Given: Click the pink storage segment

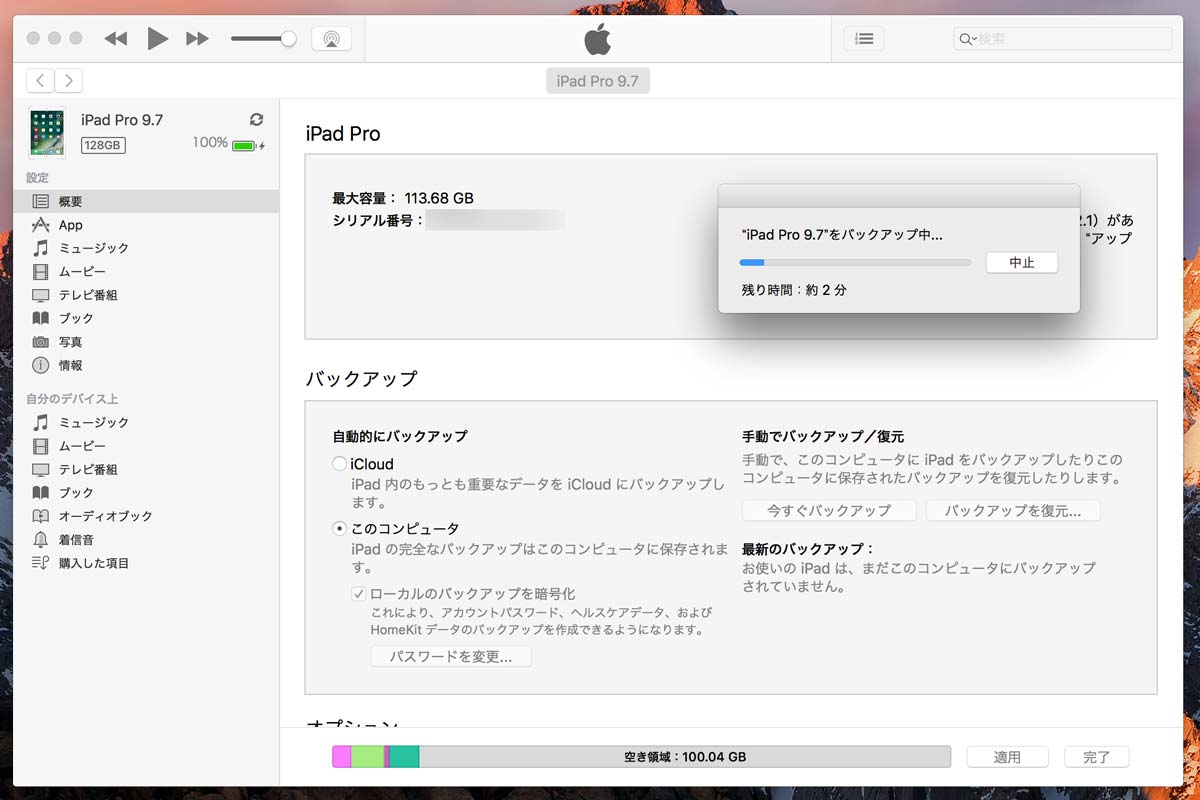Looking at the screenshot, I should (342, 757).
